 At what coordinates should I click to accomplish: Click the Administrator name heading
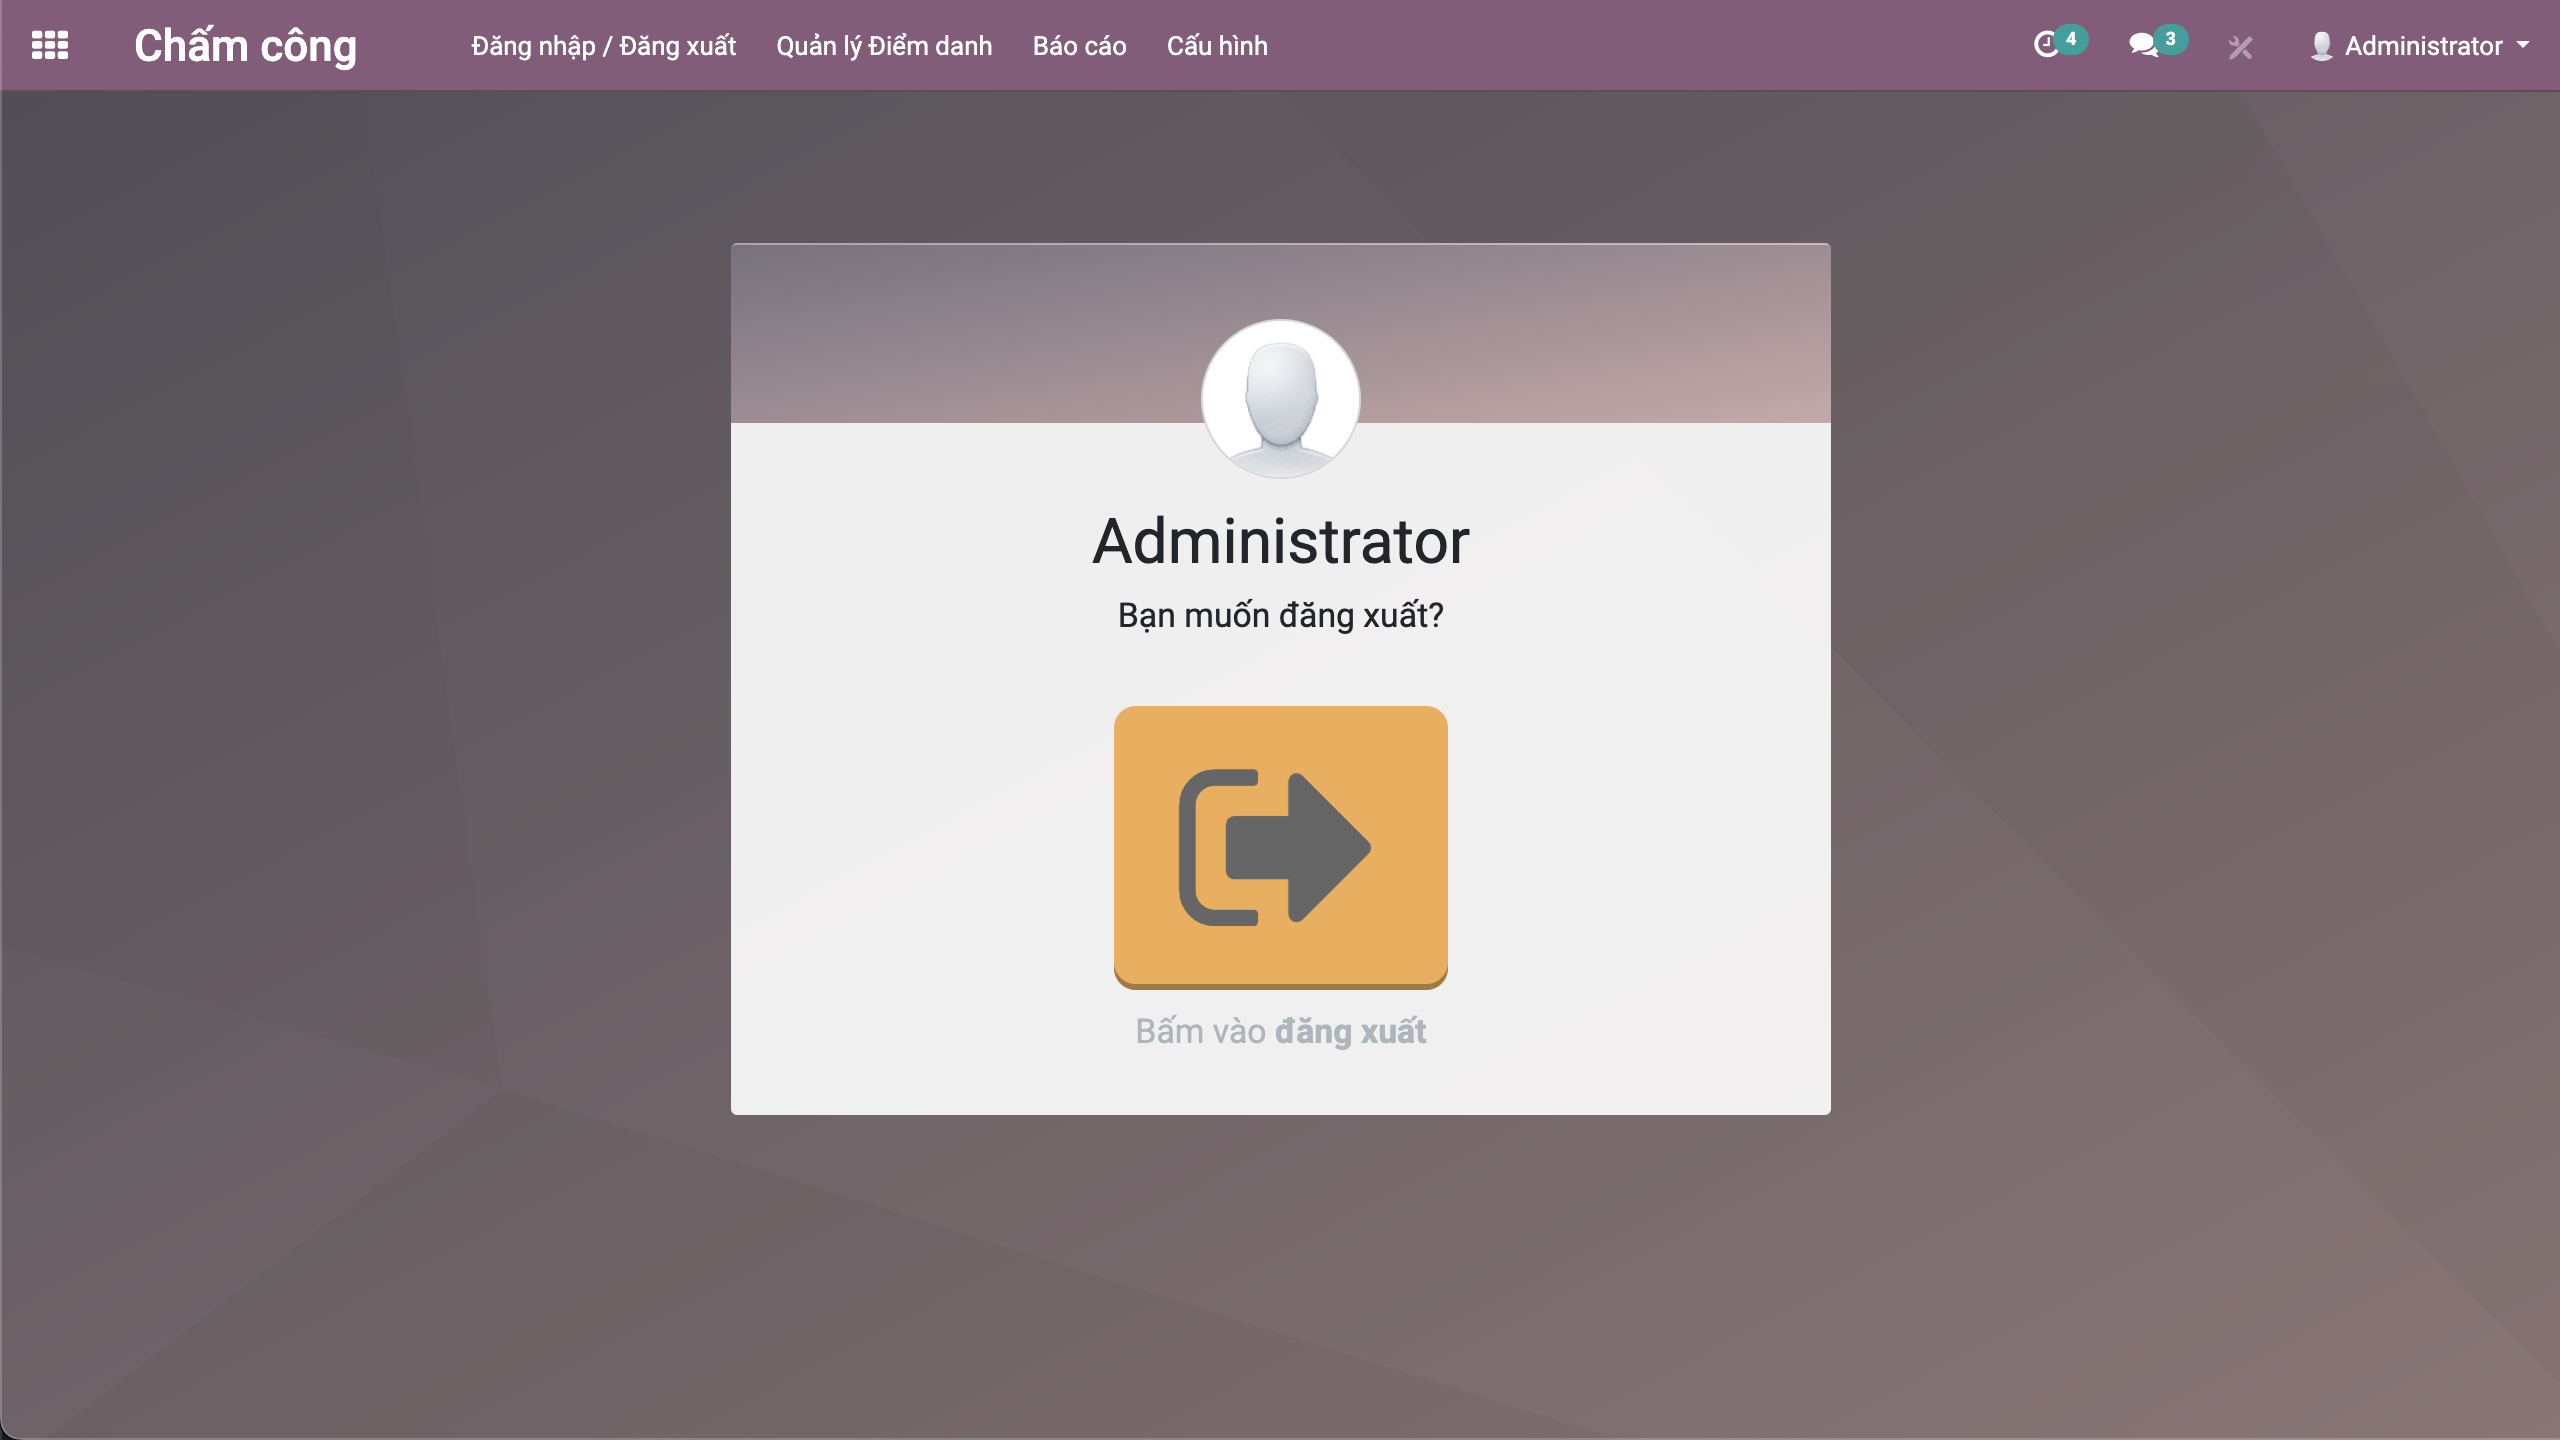[x=1280, y=541]
